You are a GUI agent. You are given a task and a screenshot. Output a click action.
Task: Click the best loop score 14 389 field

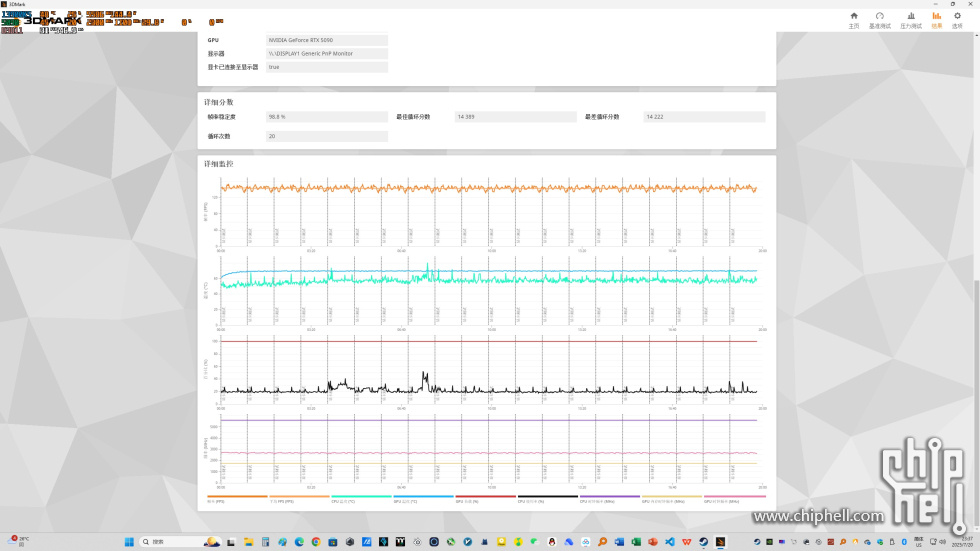pos(516,117)
